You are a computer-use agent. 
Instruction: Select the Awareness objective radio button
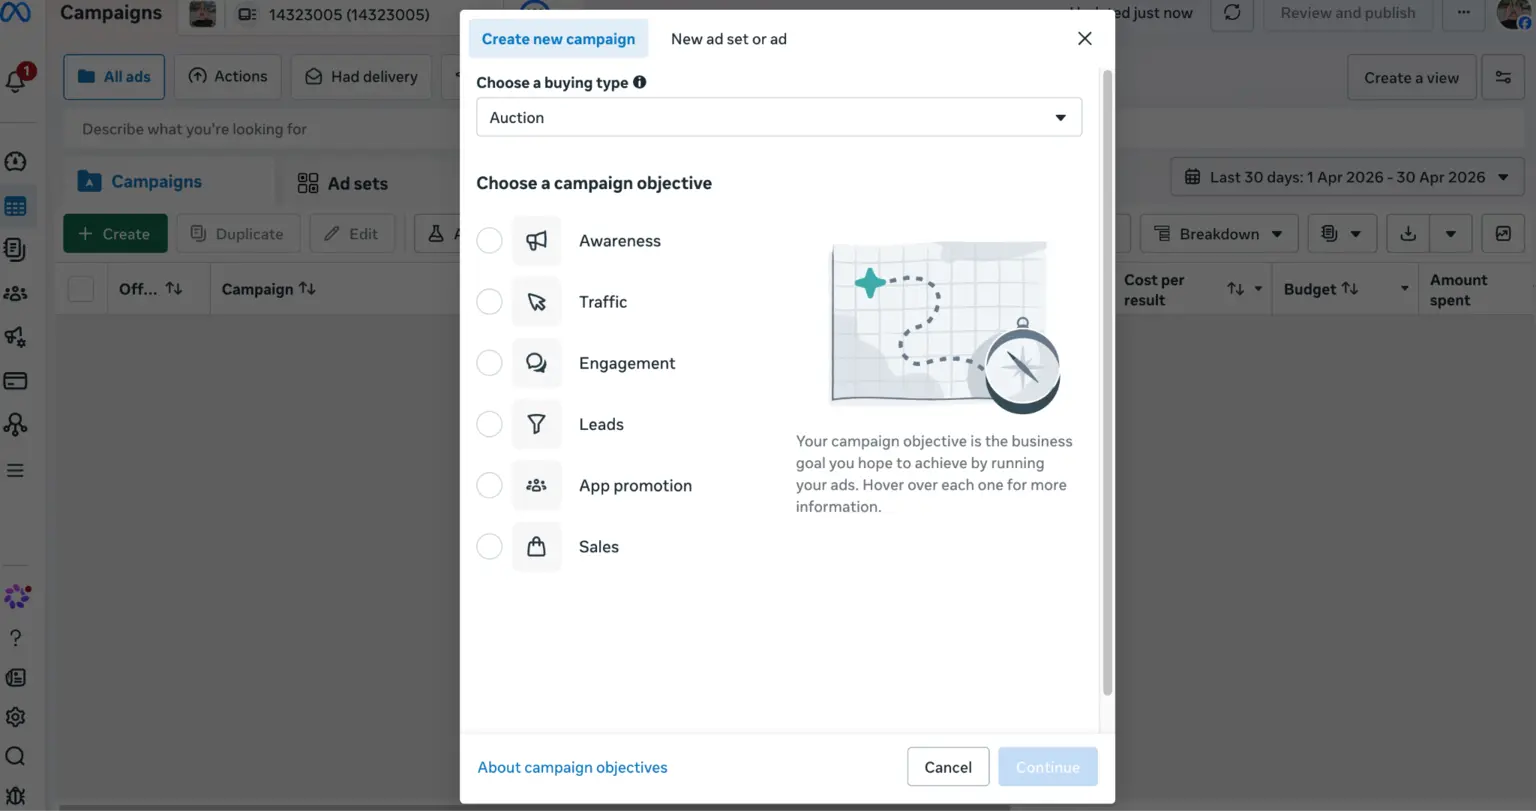click(x=489, y=241)
